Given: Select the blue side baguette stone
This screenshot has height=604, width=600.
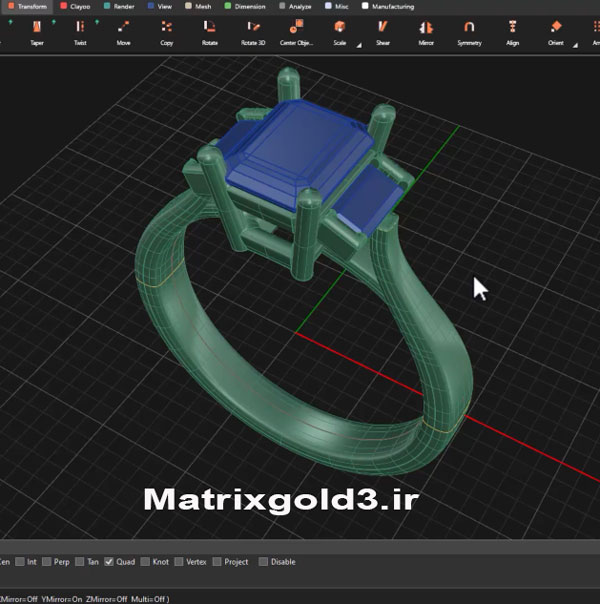Looking at the screenshot, I should [x=368, y=198].
